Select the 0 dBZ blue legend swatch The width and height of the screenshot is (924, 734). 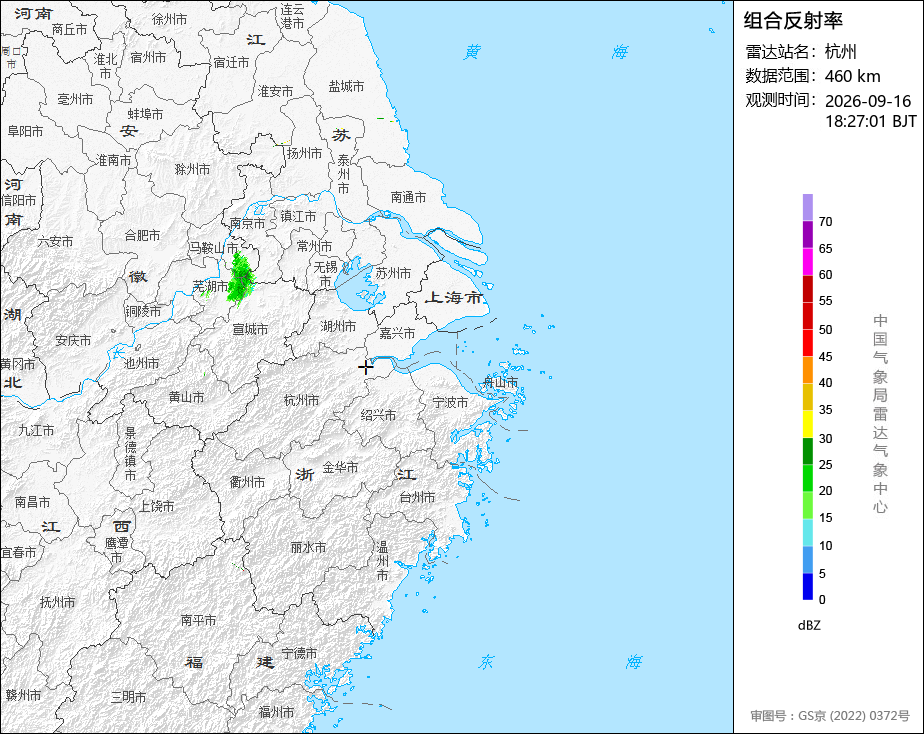click(x=807, y=586)
